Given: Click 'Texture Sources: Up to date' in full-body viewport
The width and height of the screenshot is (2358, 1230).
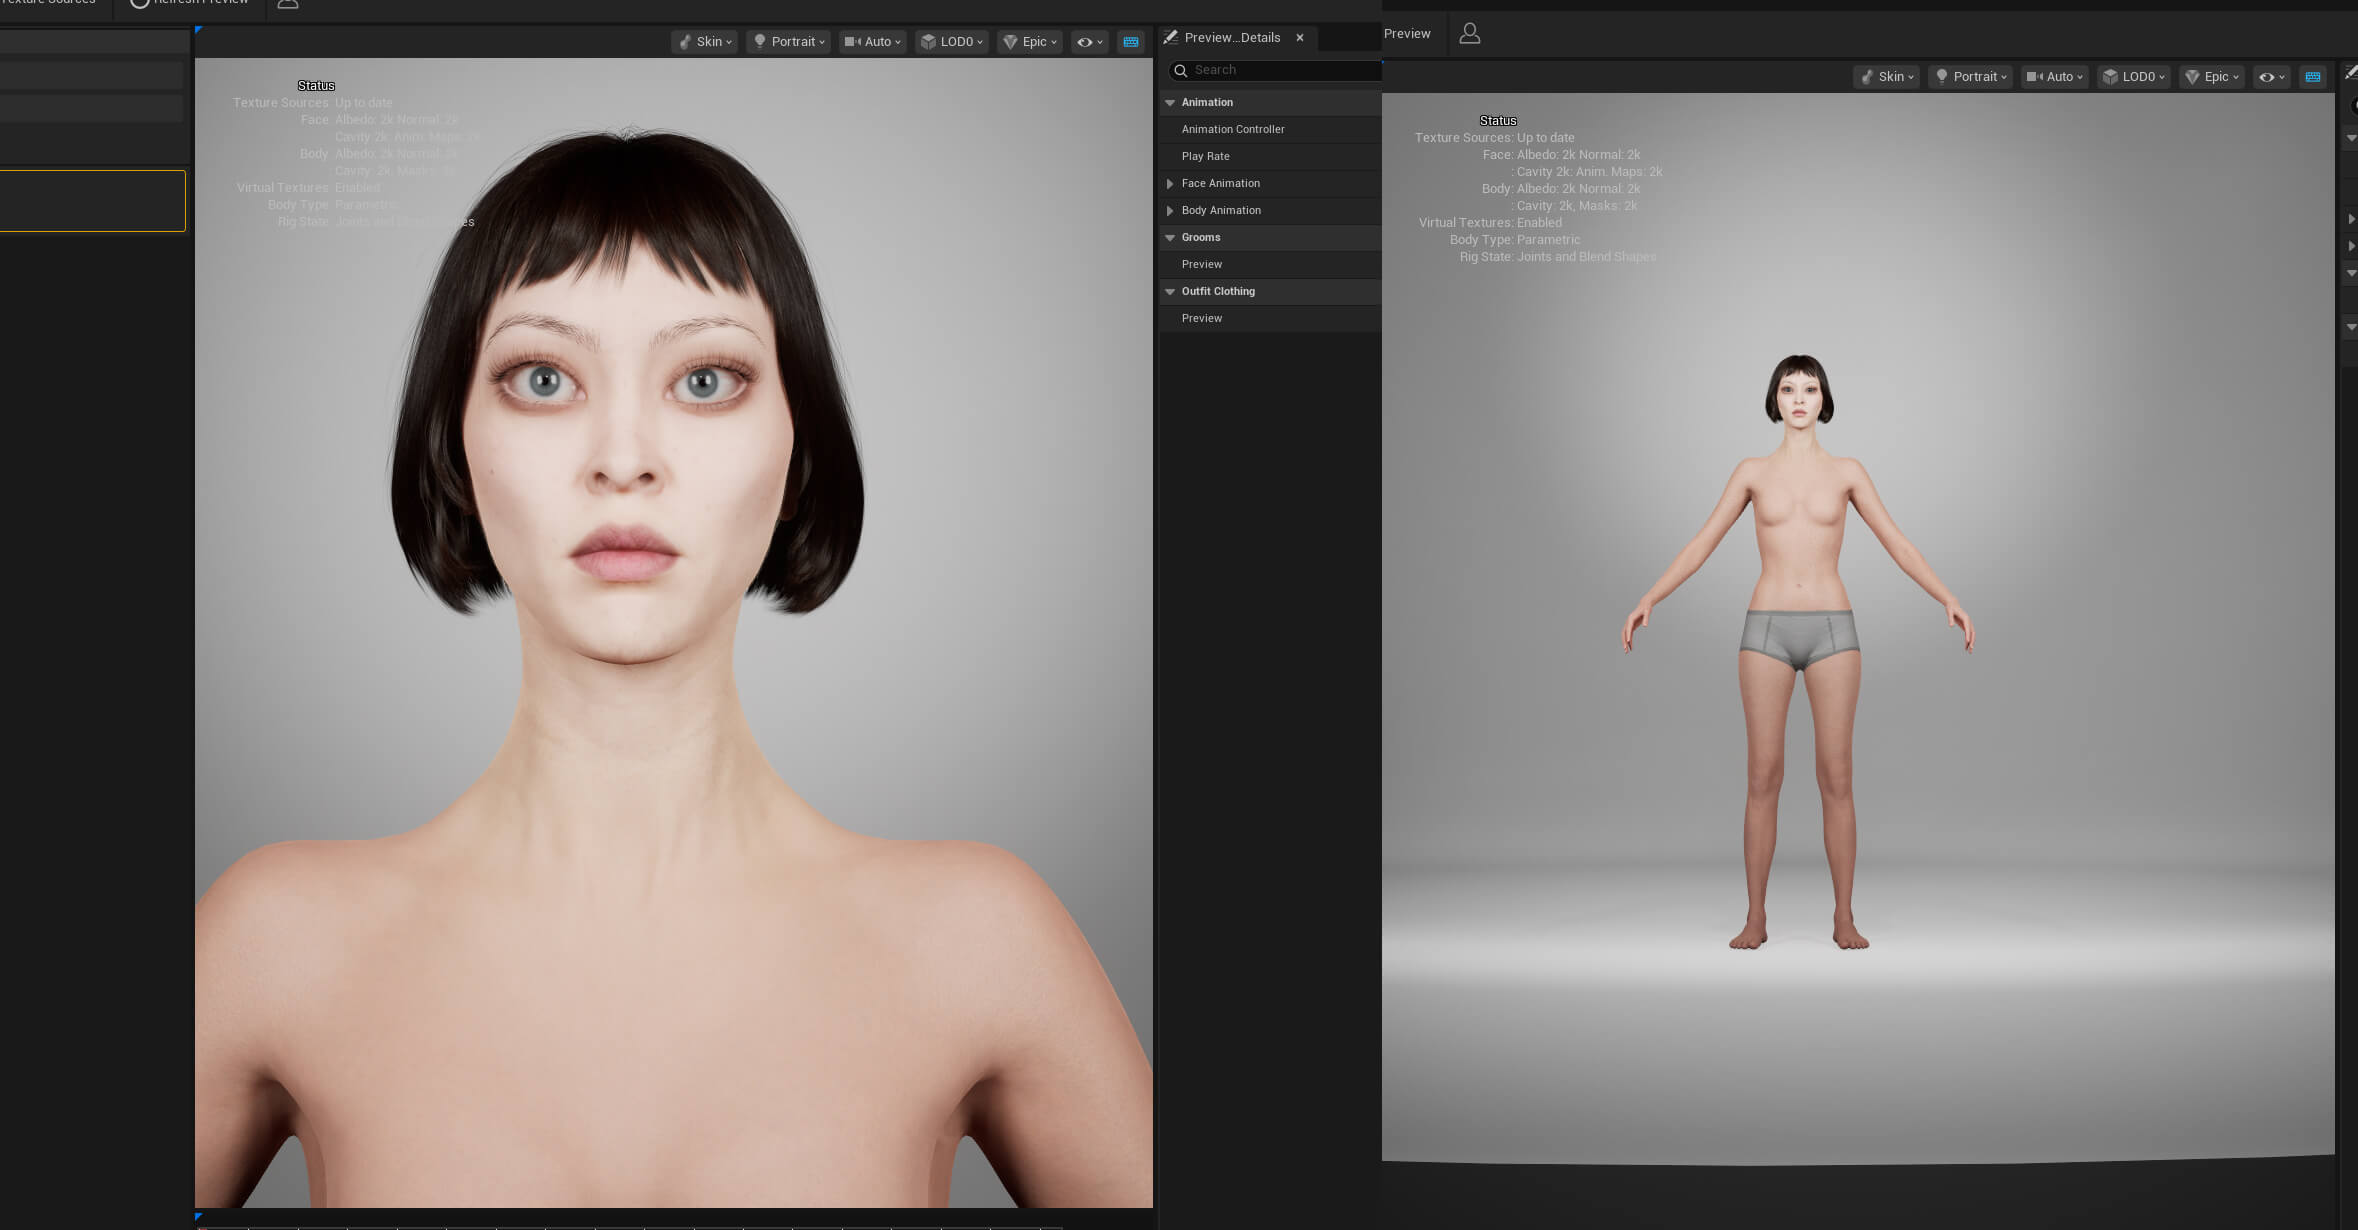Looking at the screenshot, I should click(1494, 138).
